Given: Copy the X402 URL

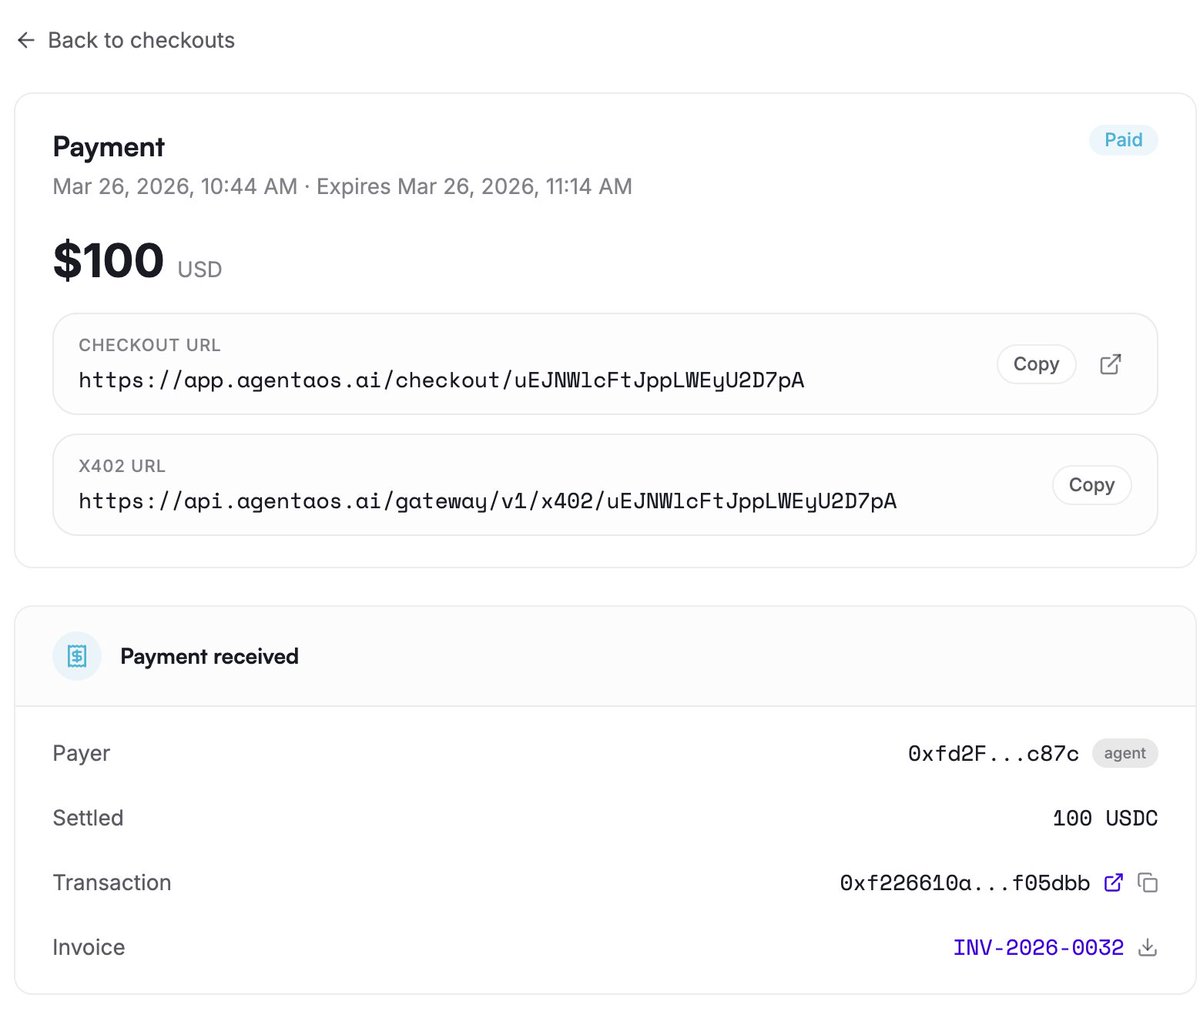Looking at the screenshot, I should [x=1091, y=485].
